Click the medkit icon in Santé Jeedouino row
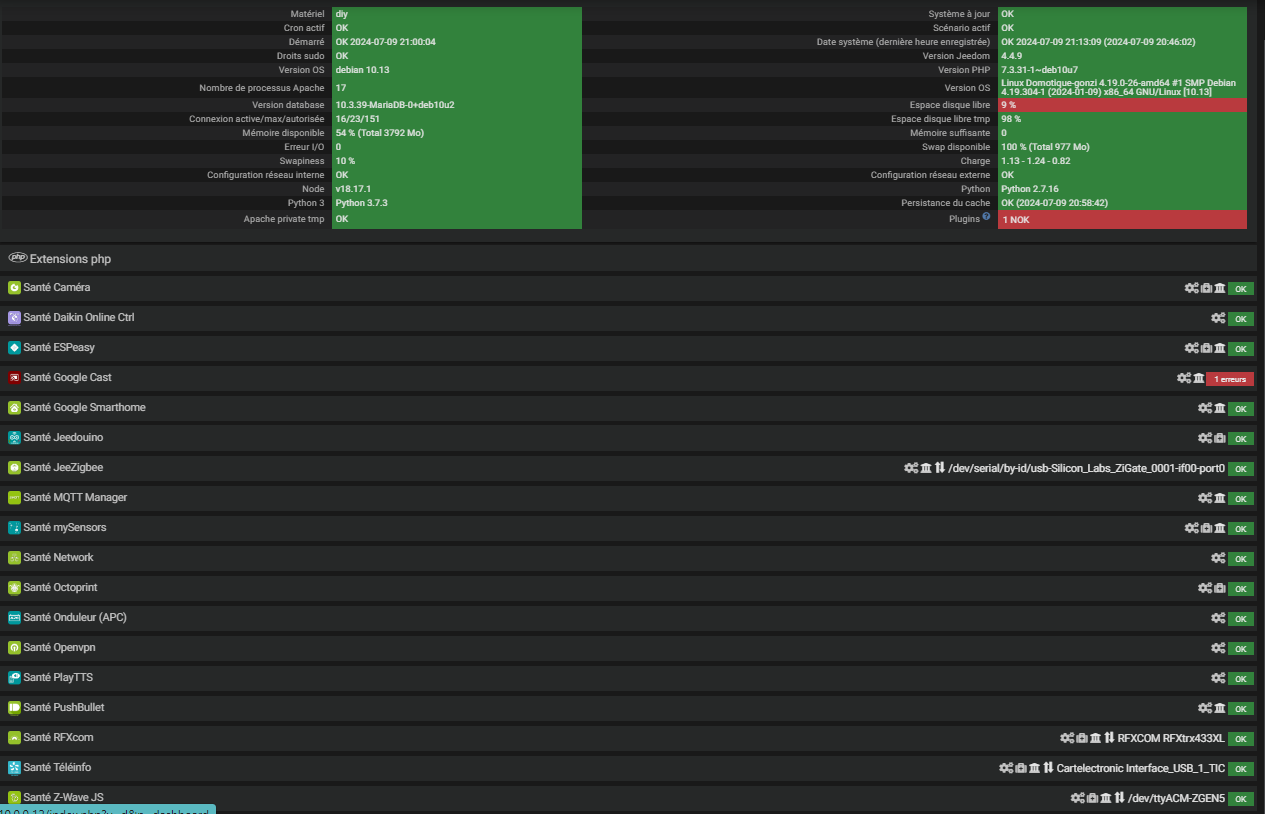This screenshot has height=814, width=1265. click(1220, 438)
